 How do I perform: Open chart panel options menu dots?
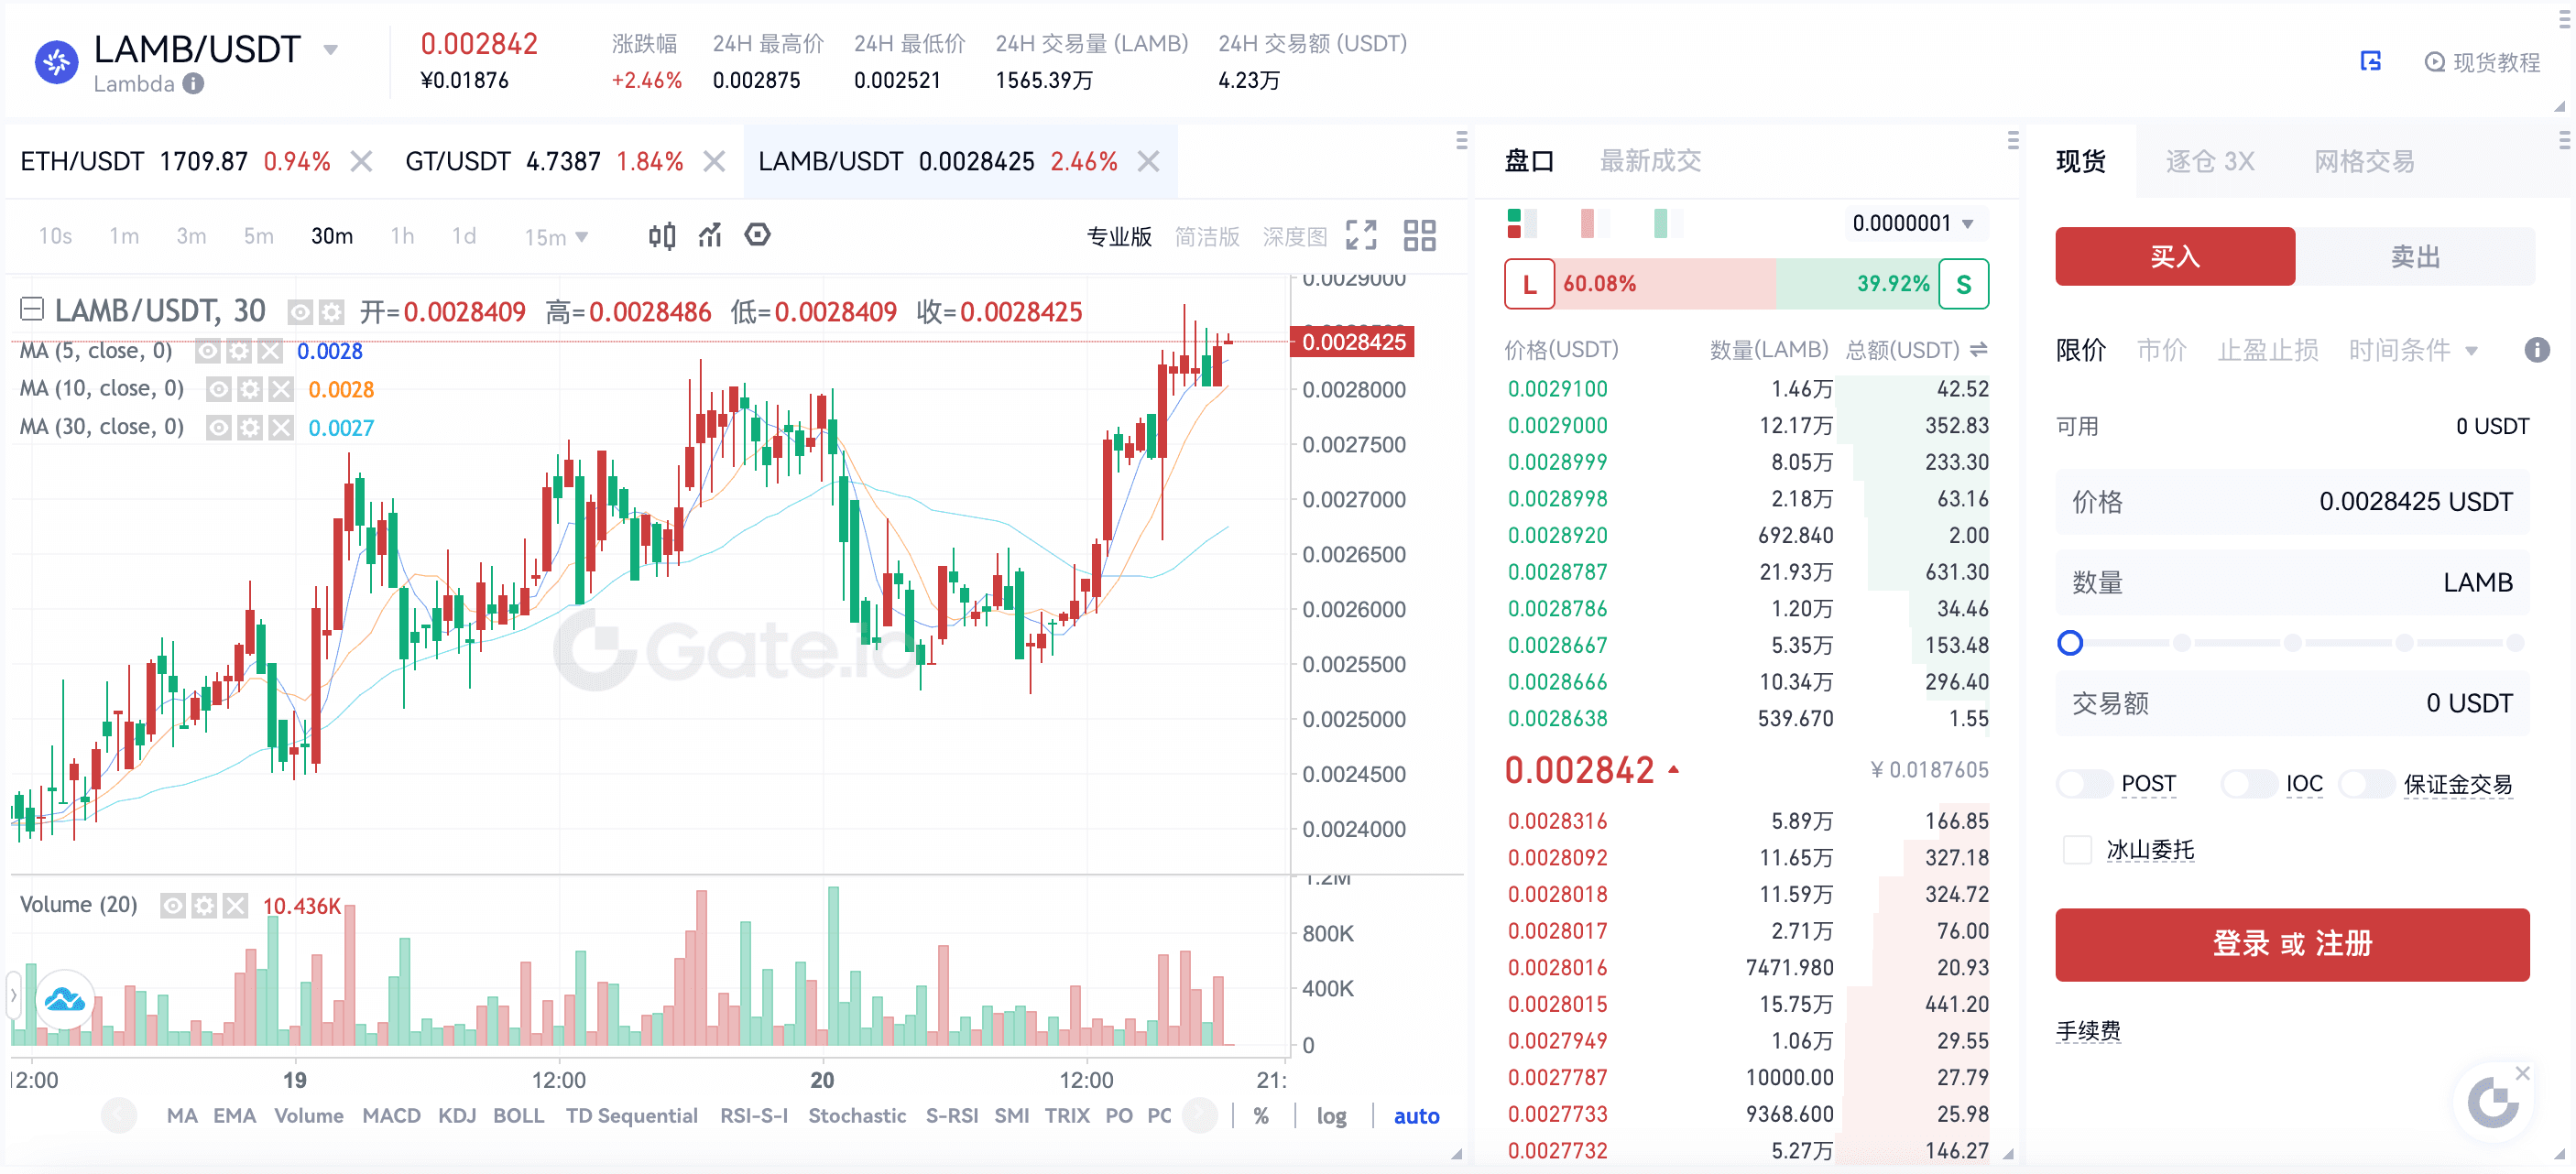point(1461,140)
